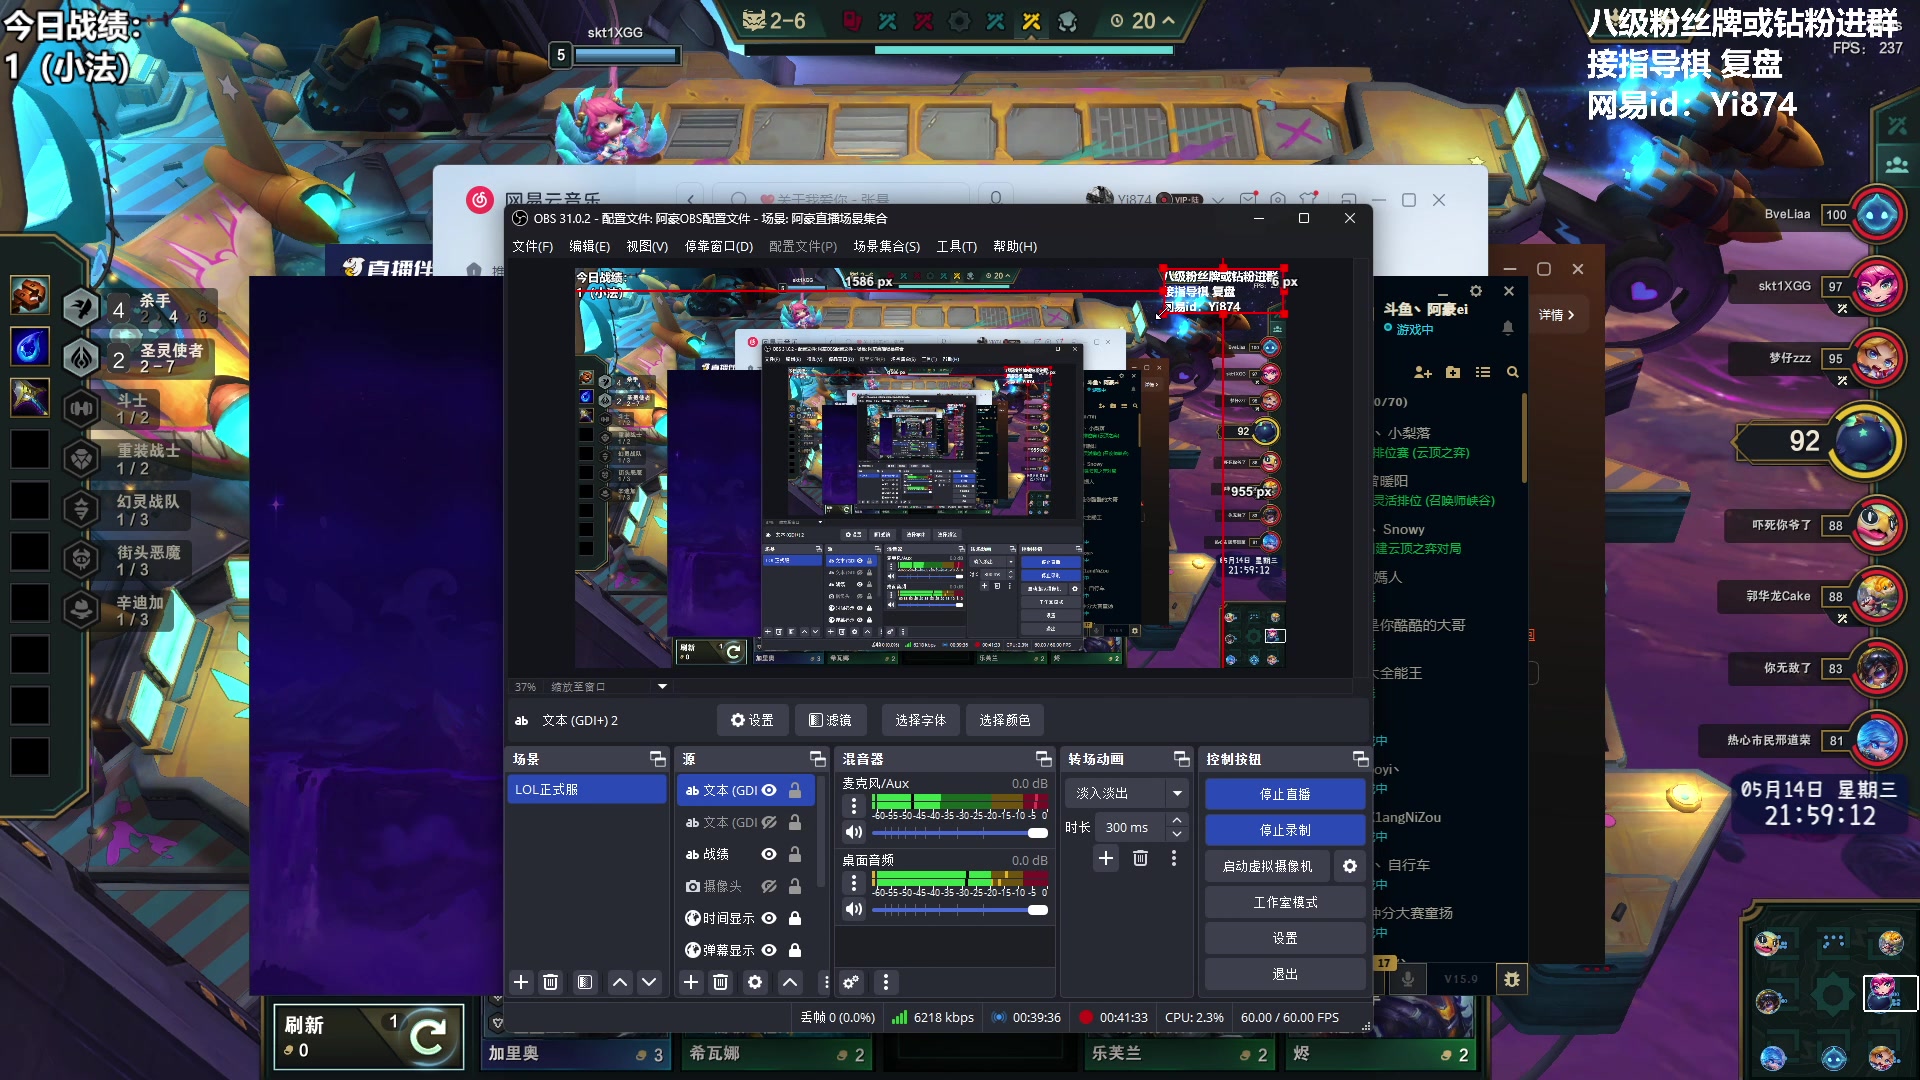Delete the selected scene with trash icon
This screenshot has height=1080, width=1920.
point(550,982)
